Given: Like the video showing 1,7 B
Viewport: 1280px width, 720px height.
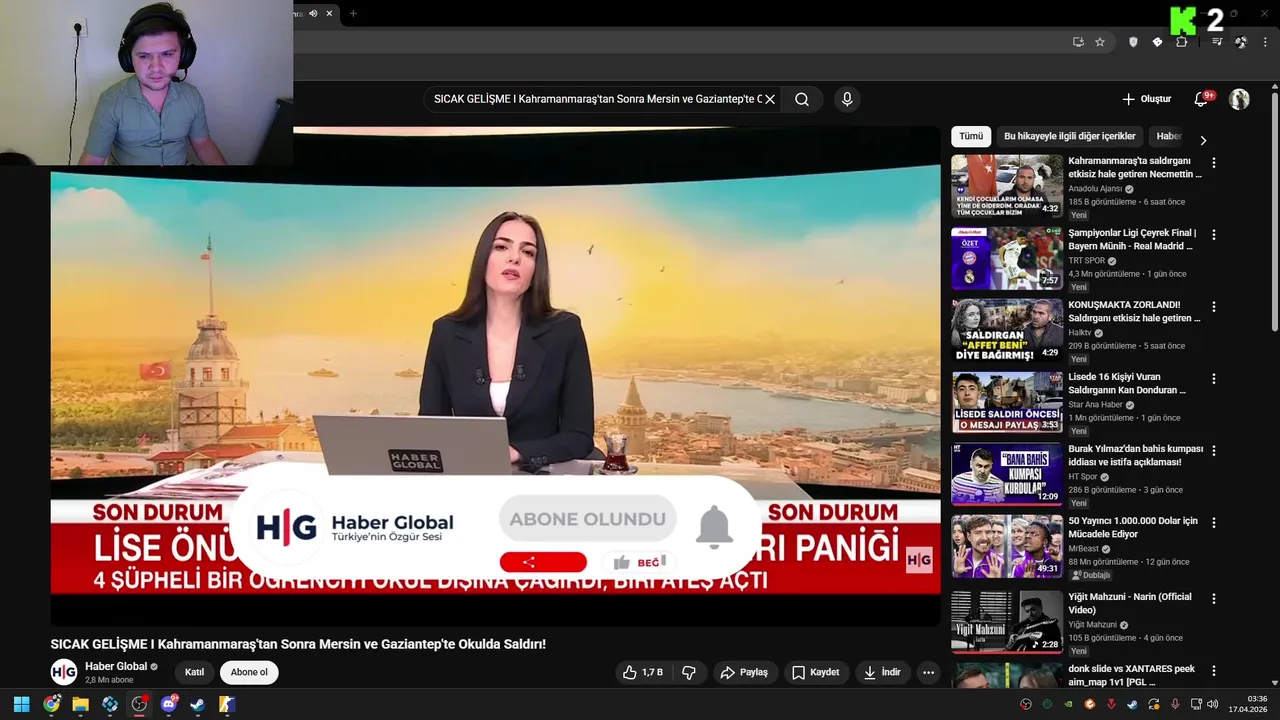Looking at the screenshot, I should click(642, 672).
